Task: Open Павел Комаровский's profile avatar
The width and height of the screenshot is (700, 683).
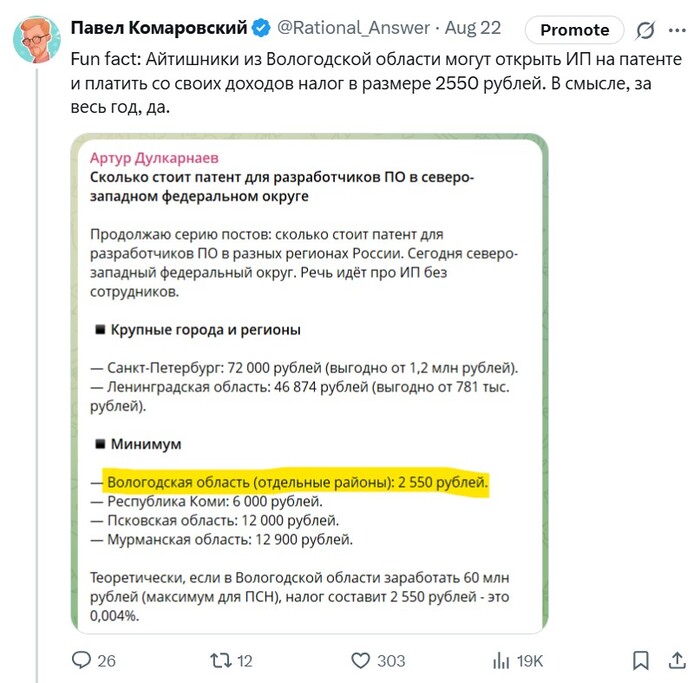Action: [x=36, y=38]
